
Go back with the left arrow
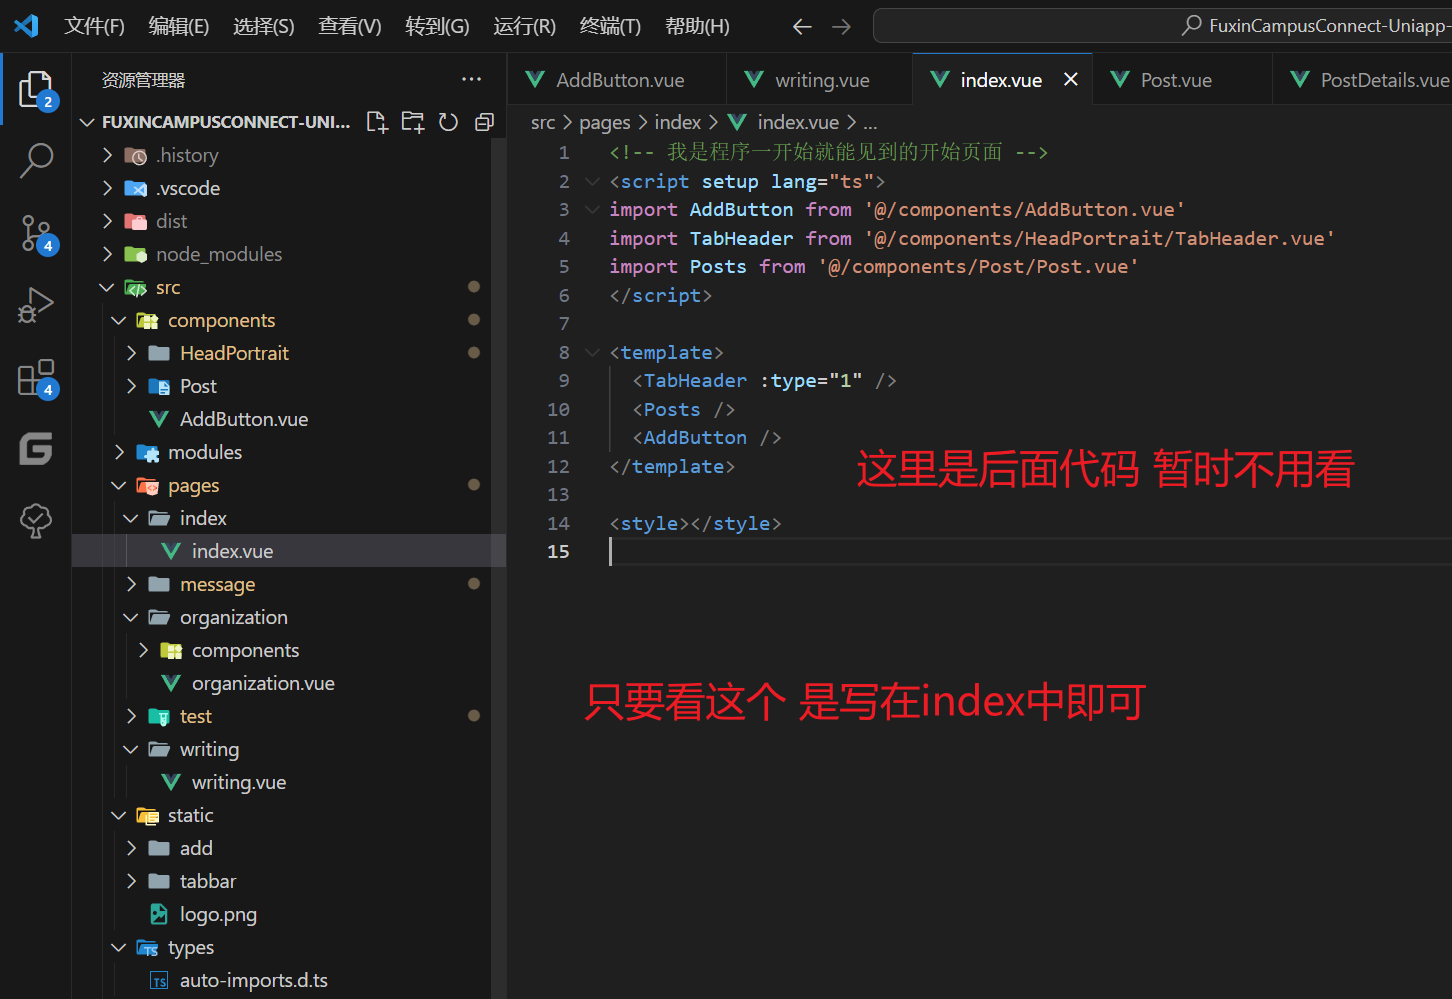click(802, 27)
